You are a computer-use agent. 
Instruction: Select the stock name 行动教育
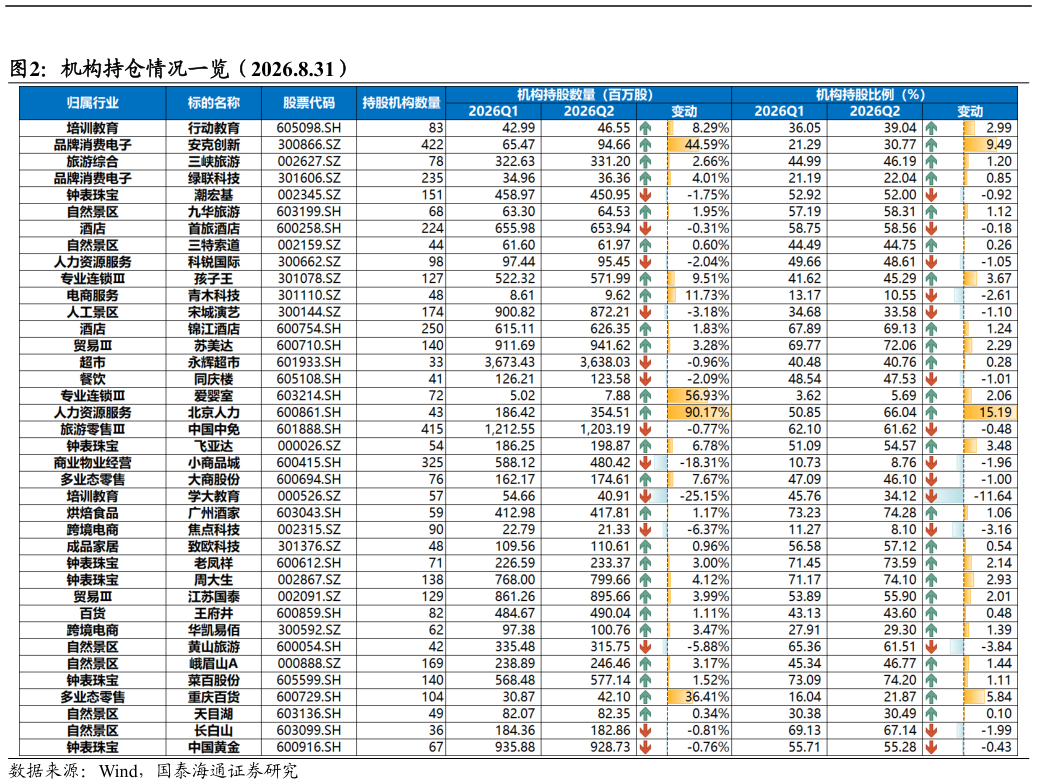click(214, 128)
